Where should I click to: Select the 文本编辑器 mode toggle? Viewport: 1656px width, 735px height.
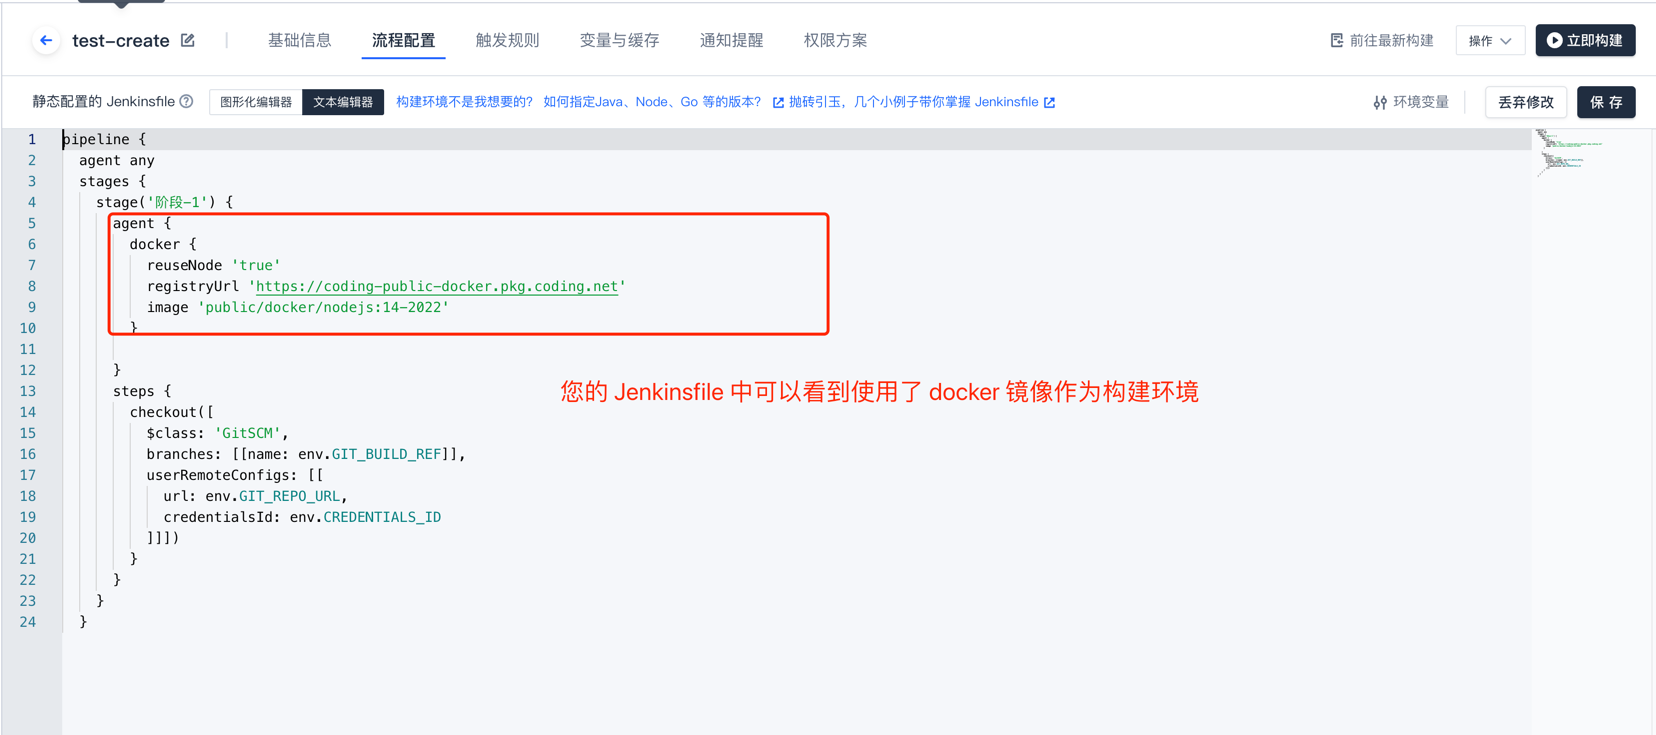pos(343,102)
